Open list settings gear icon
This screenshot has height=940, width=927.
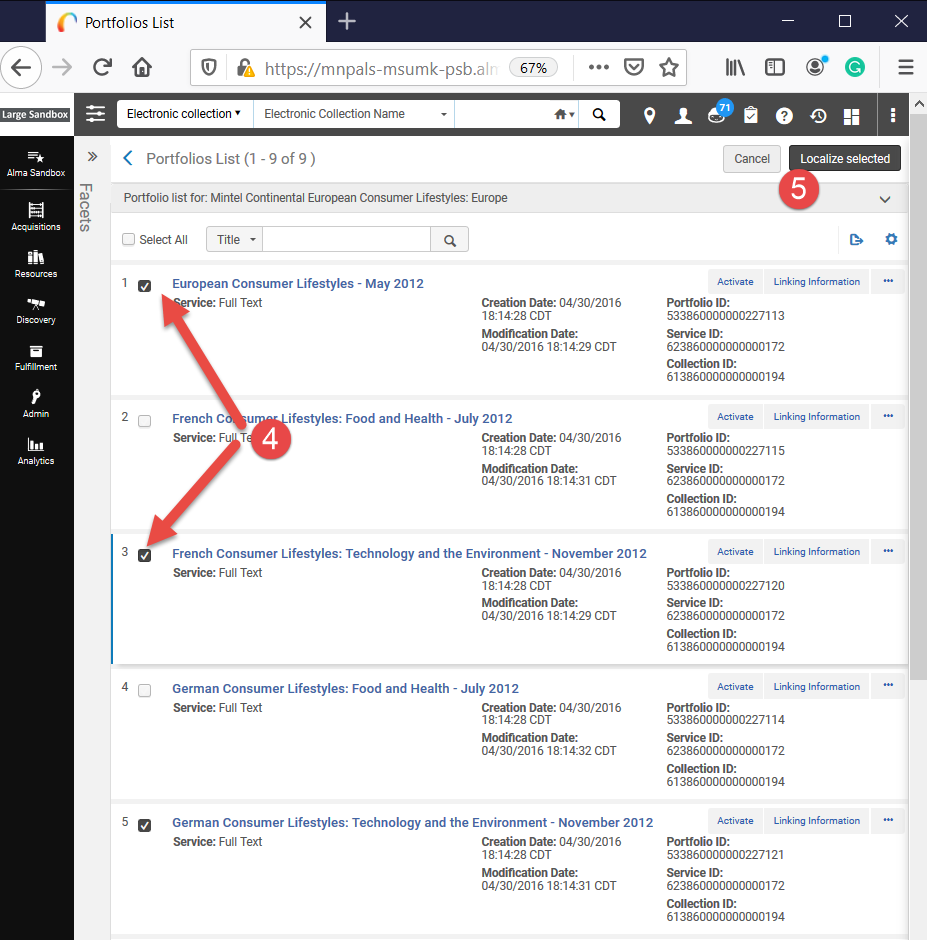click(891, 239)
